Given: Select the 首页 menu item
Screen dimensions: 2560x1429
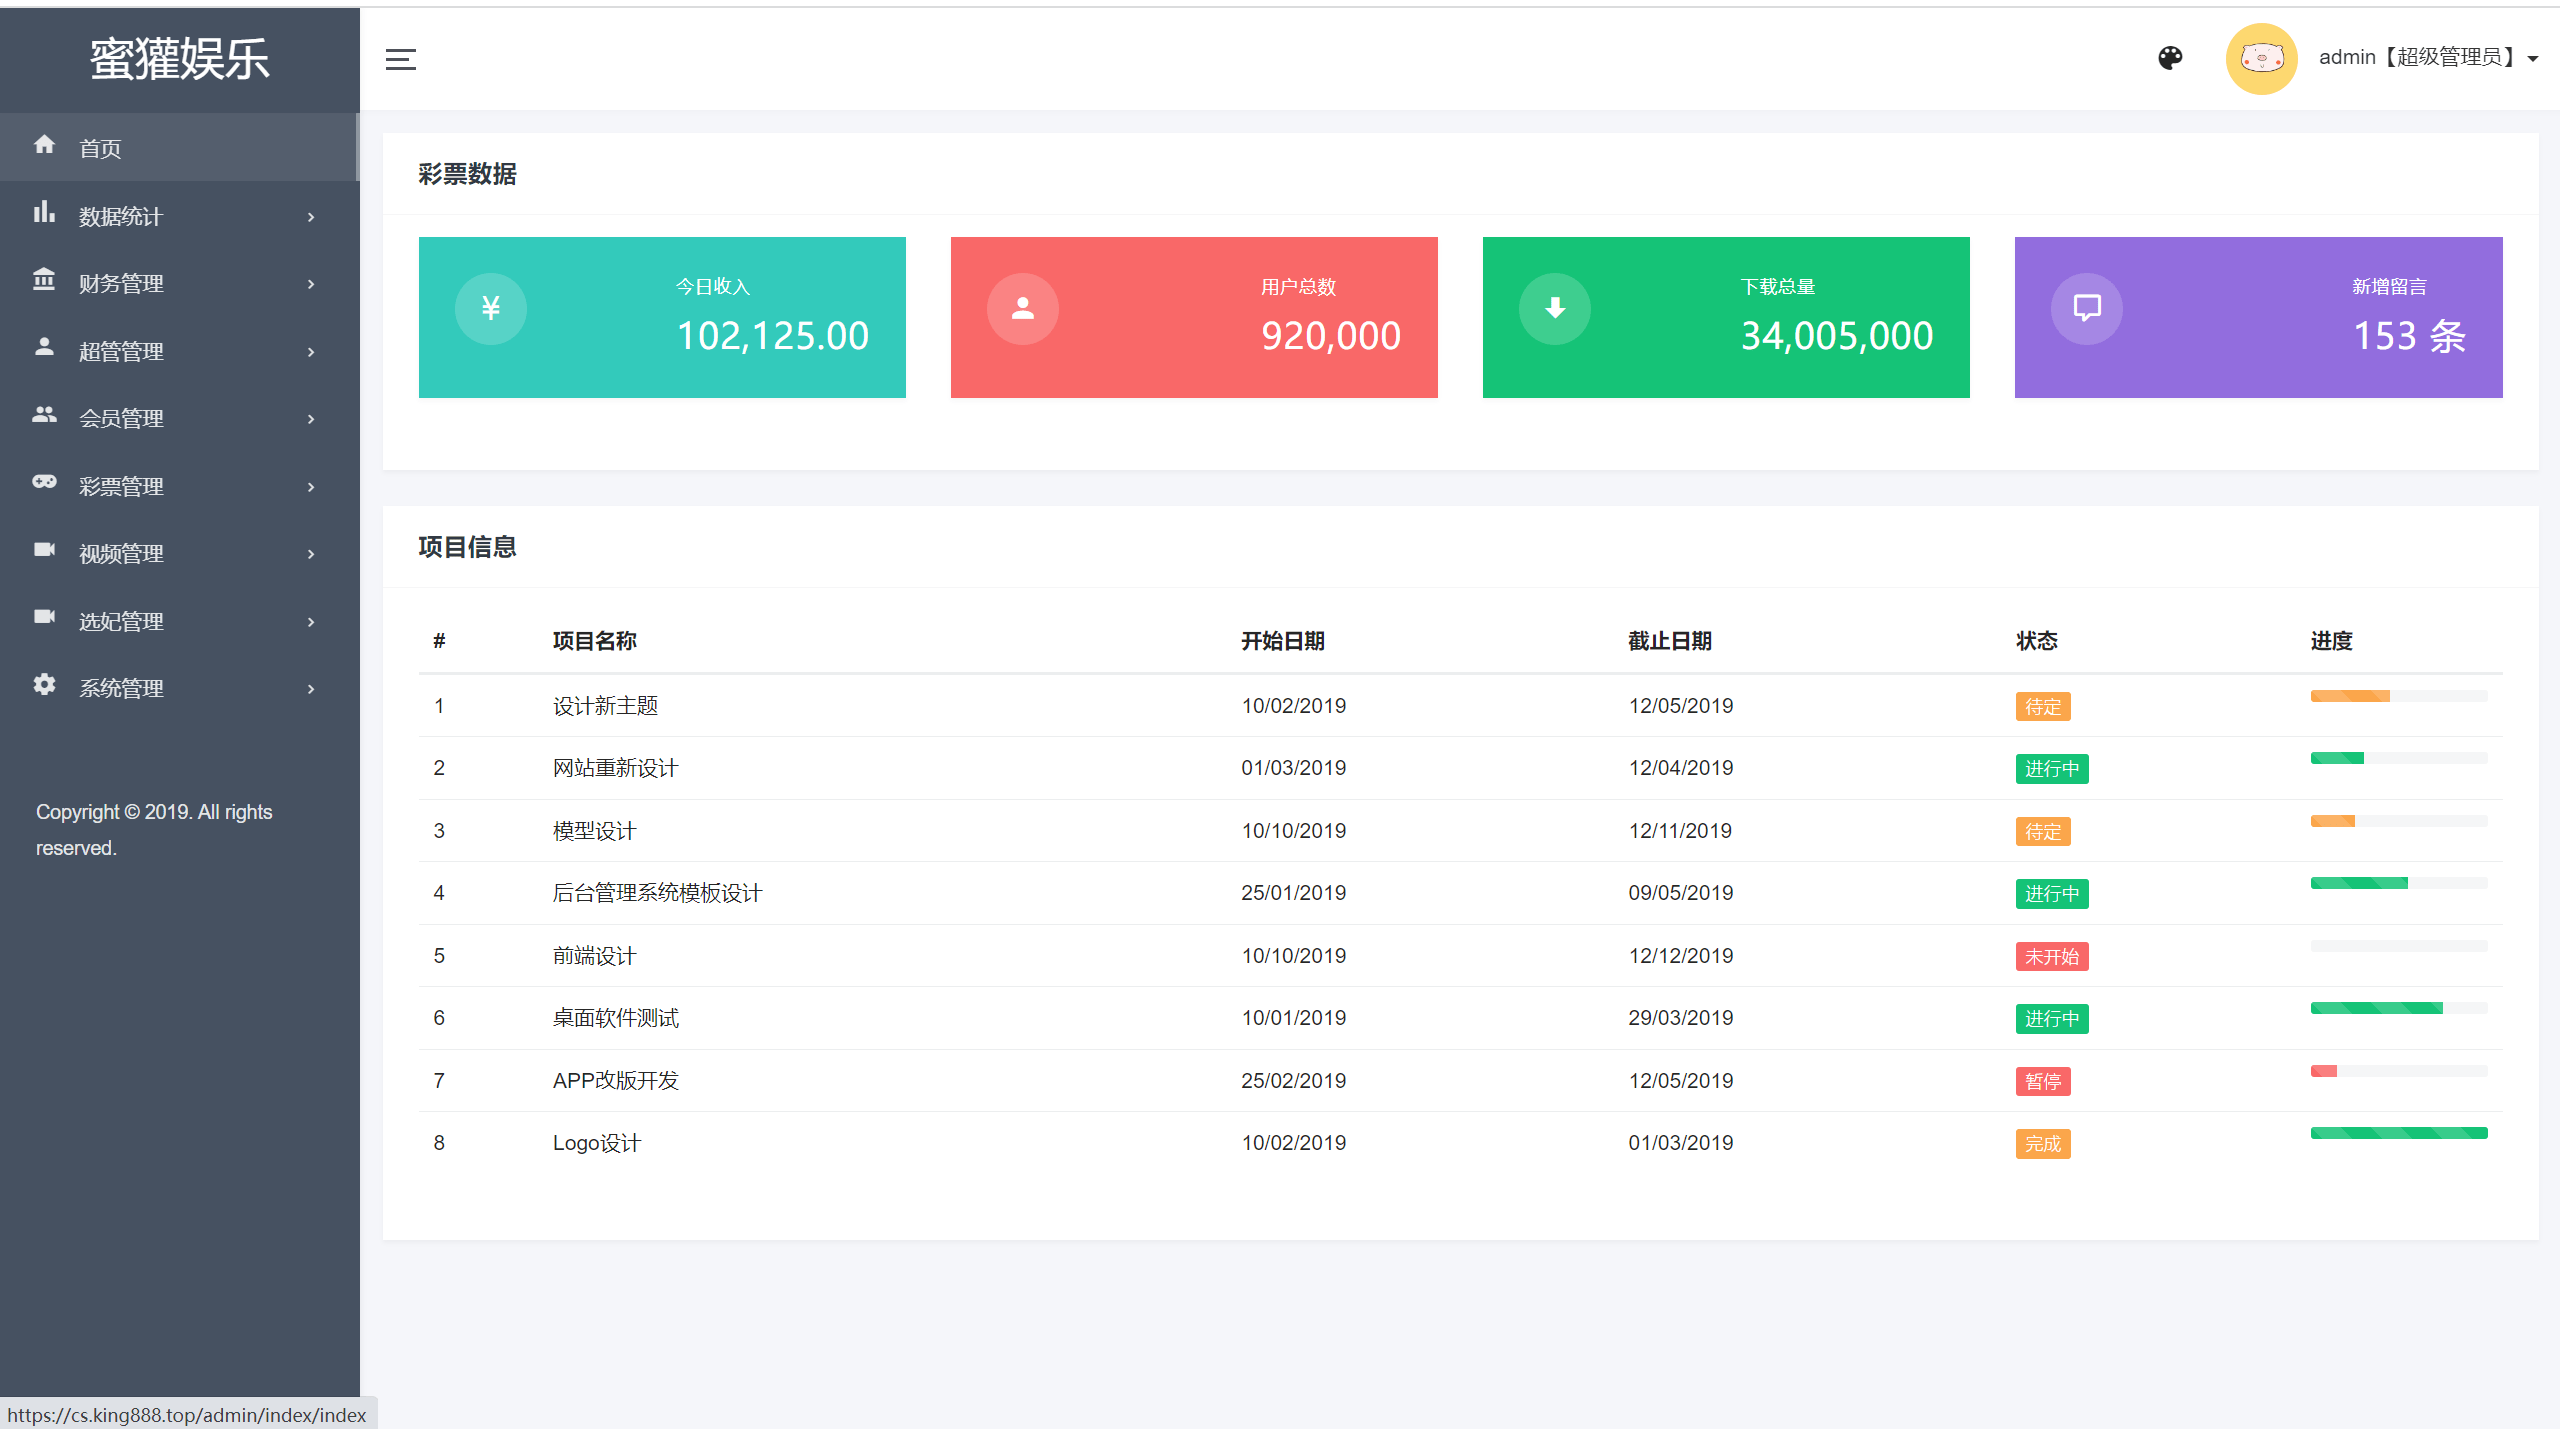Looking at the screenshot, I should click(x=100, y=149).
